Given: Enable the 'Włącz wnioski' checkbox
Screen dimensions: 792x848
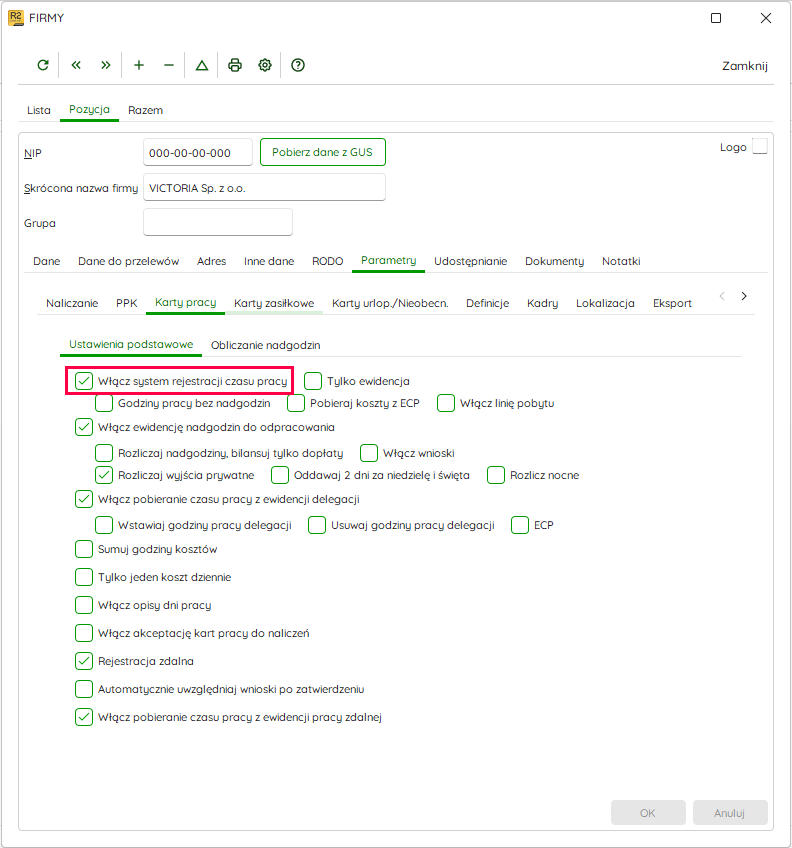Looking at the screenshot, I should click(369, 453).
